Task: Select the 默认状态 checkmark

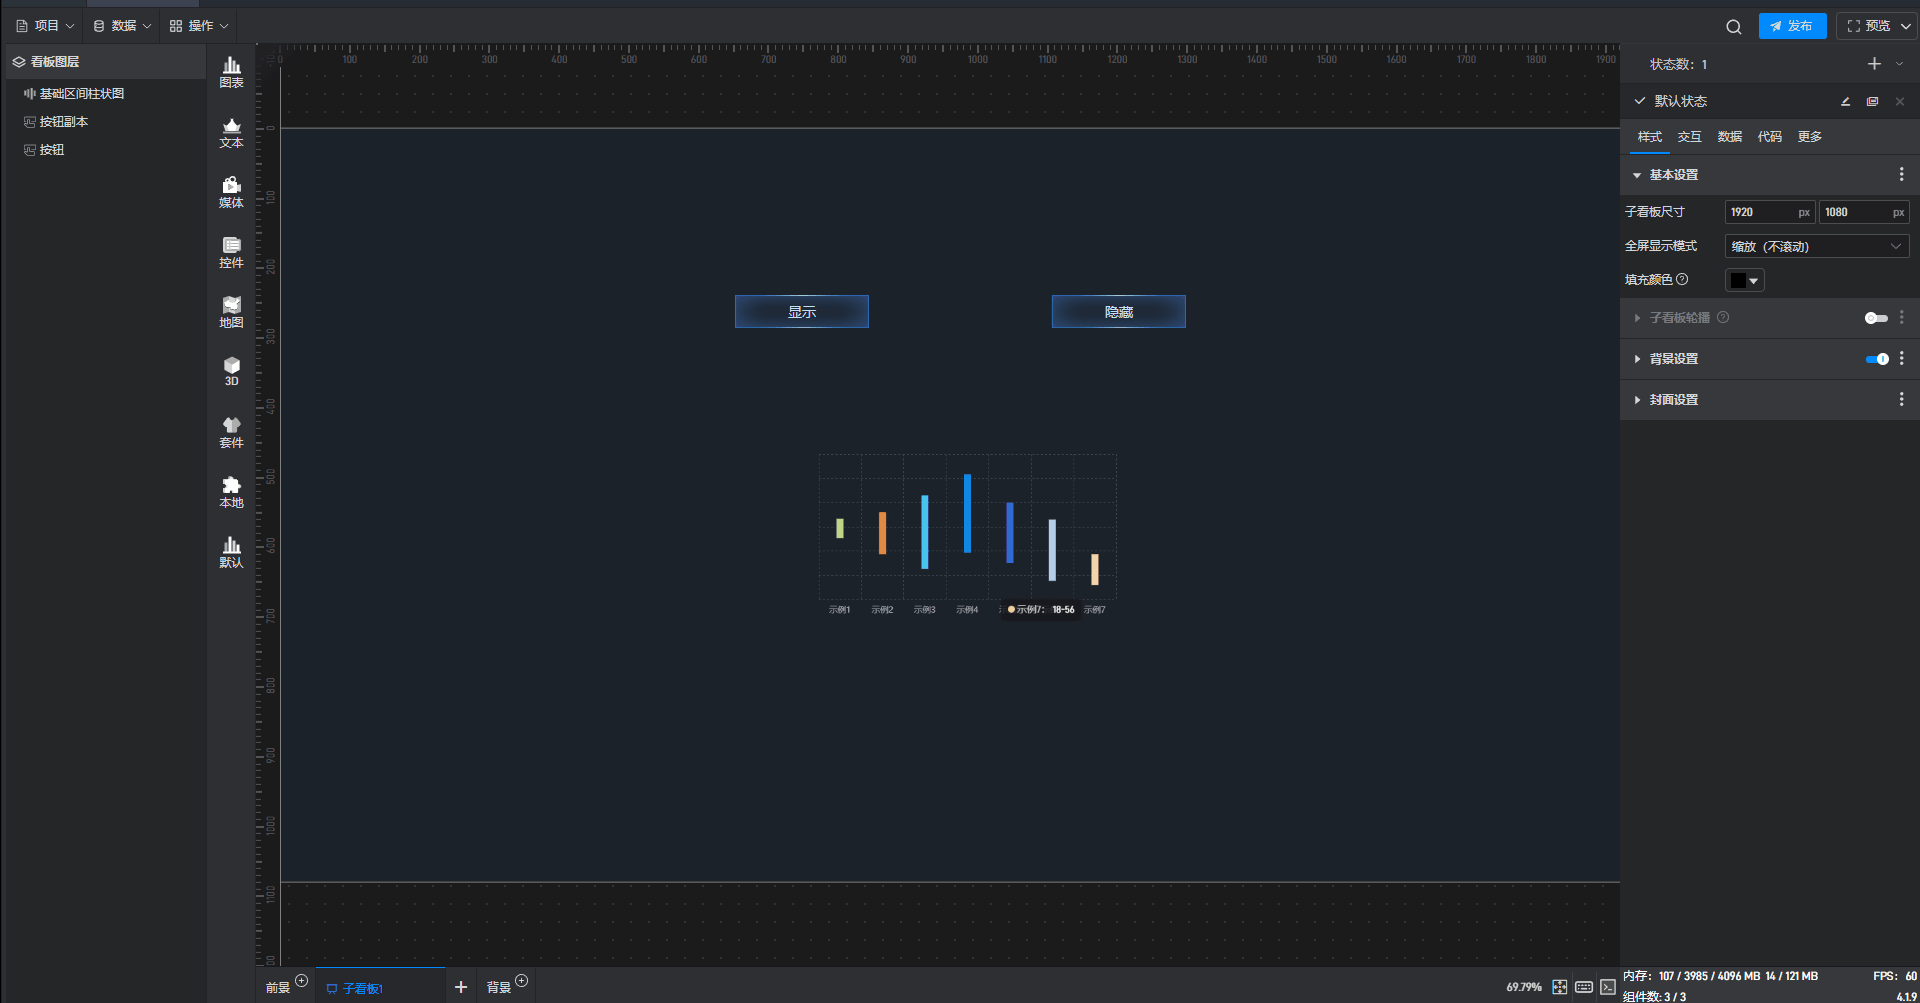Action: tap(1640, 101)
